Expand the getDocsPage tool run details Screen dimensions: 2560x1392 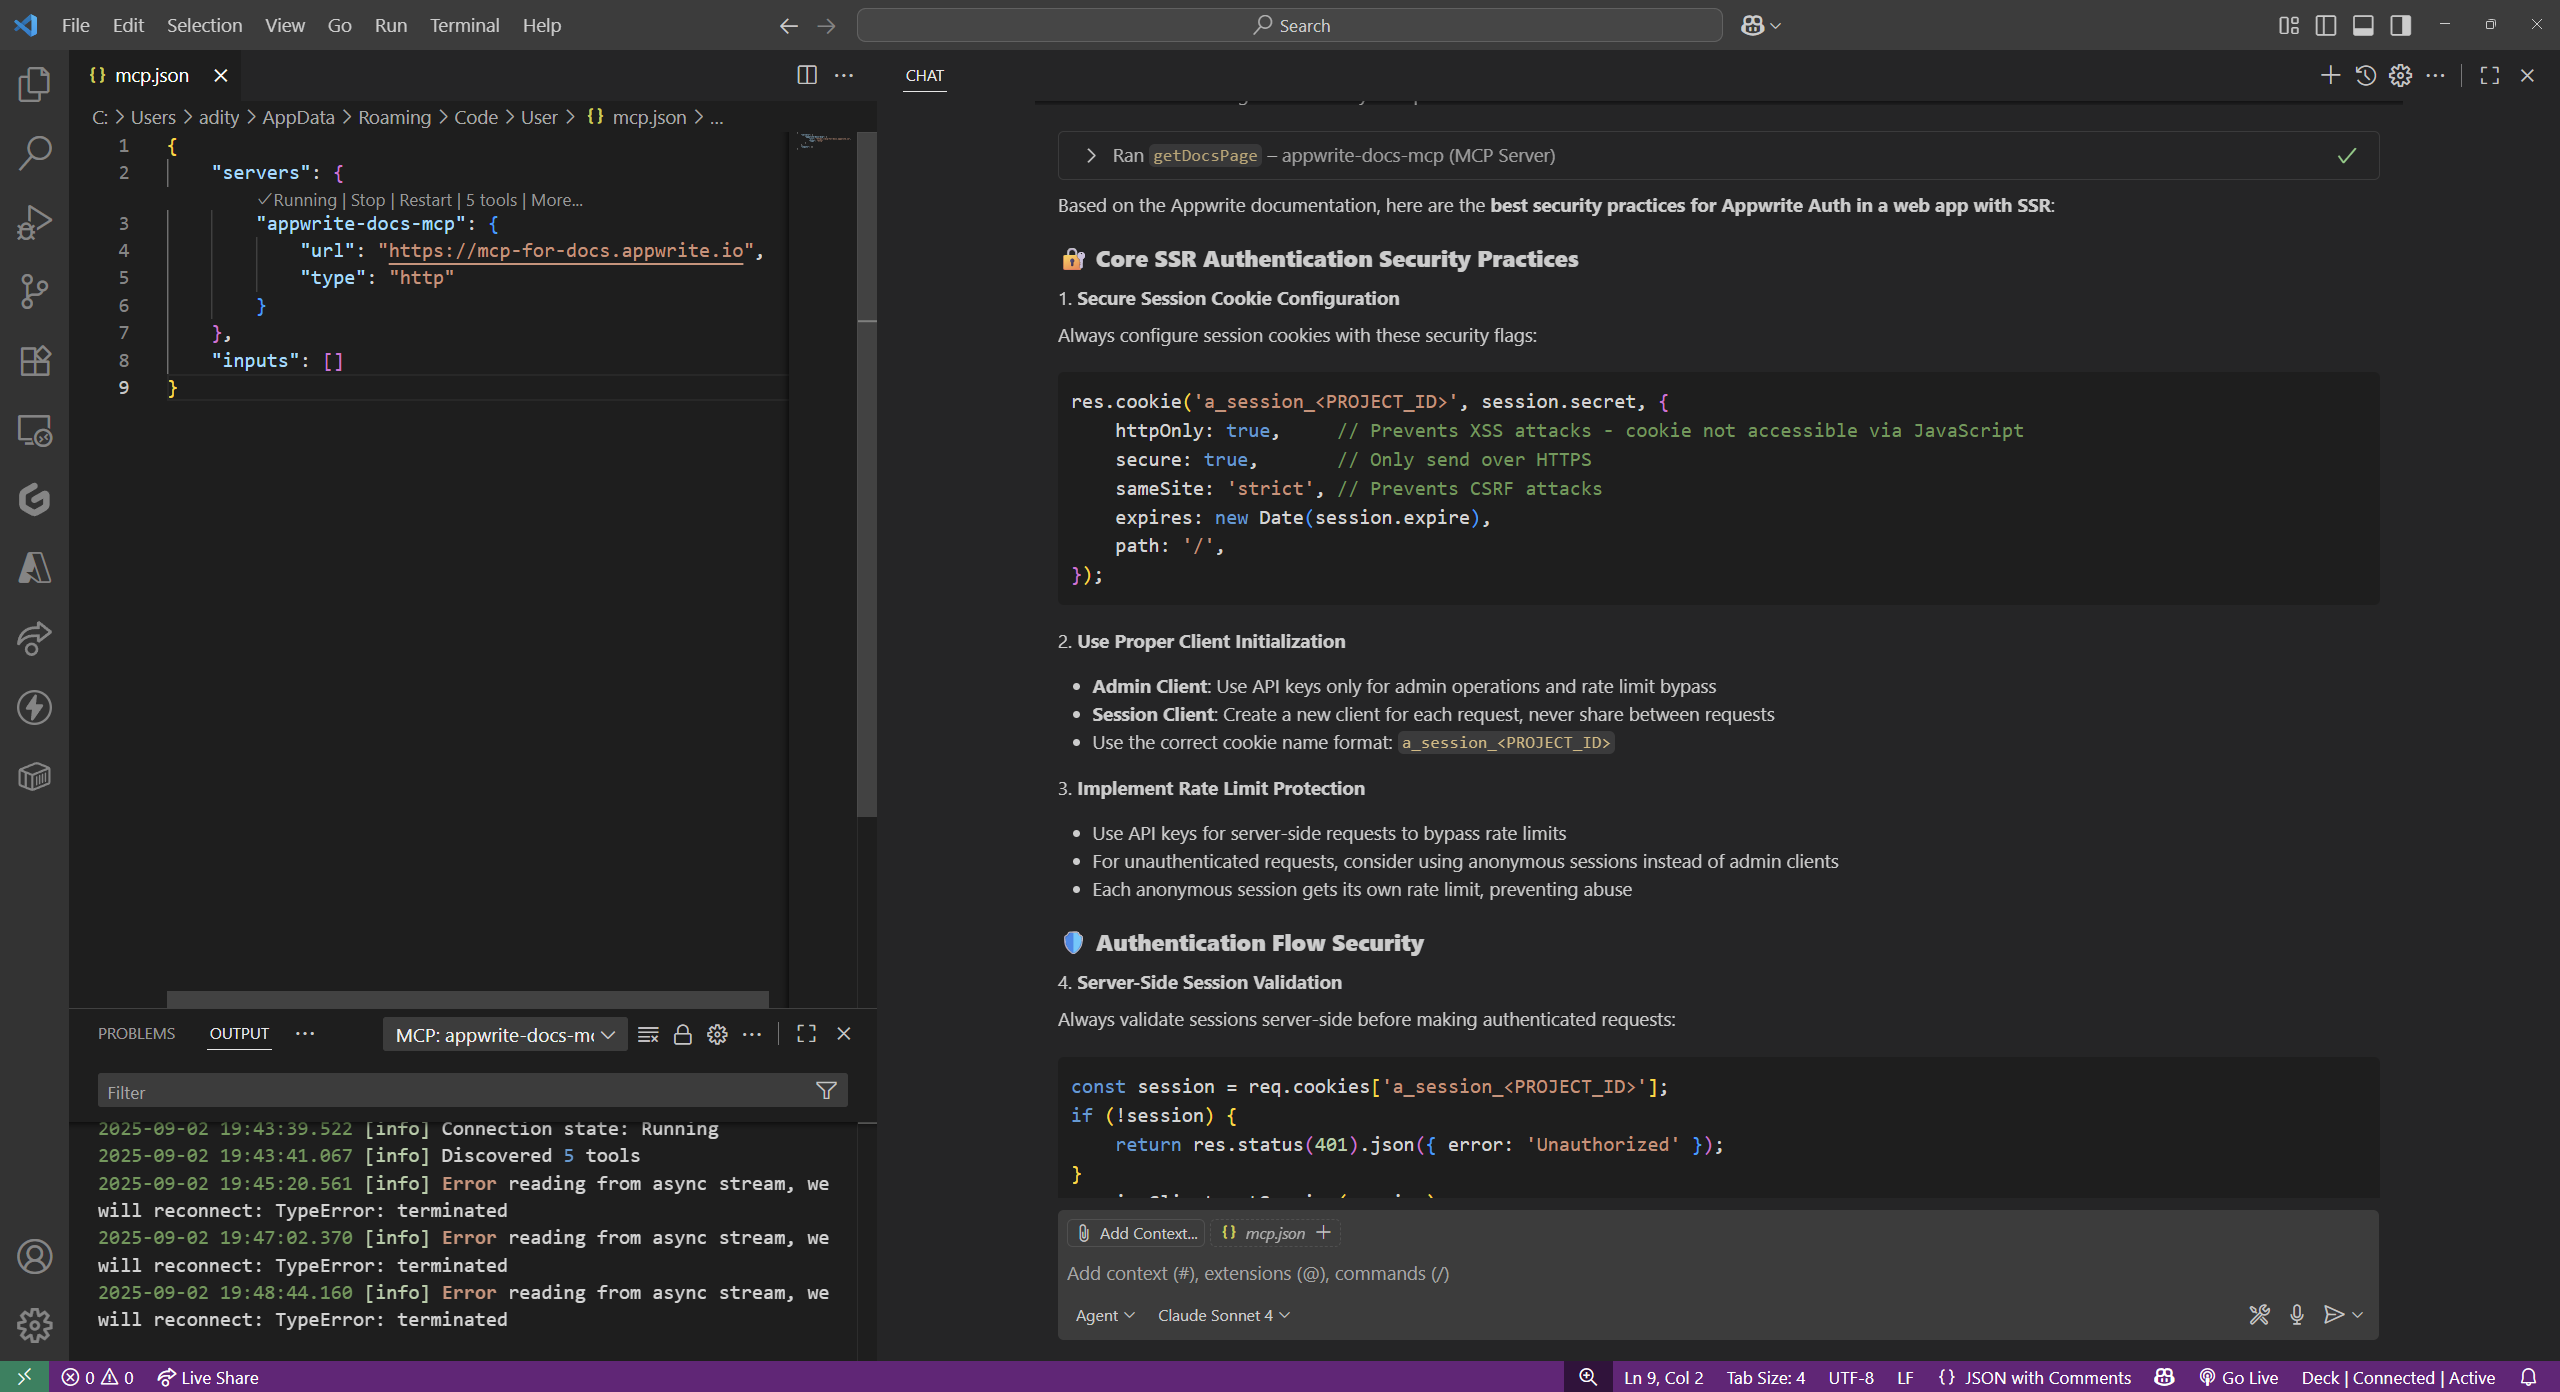[1091, 156]
